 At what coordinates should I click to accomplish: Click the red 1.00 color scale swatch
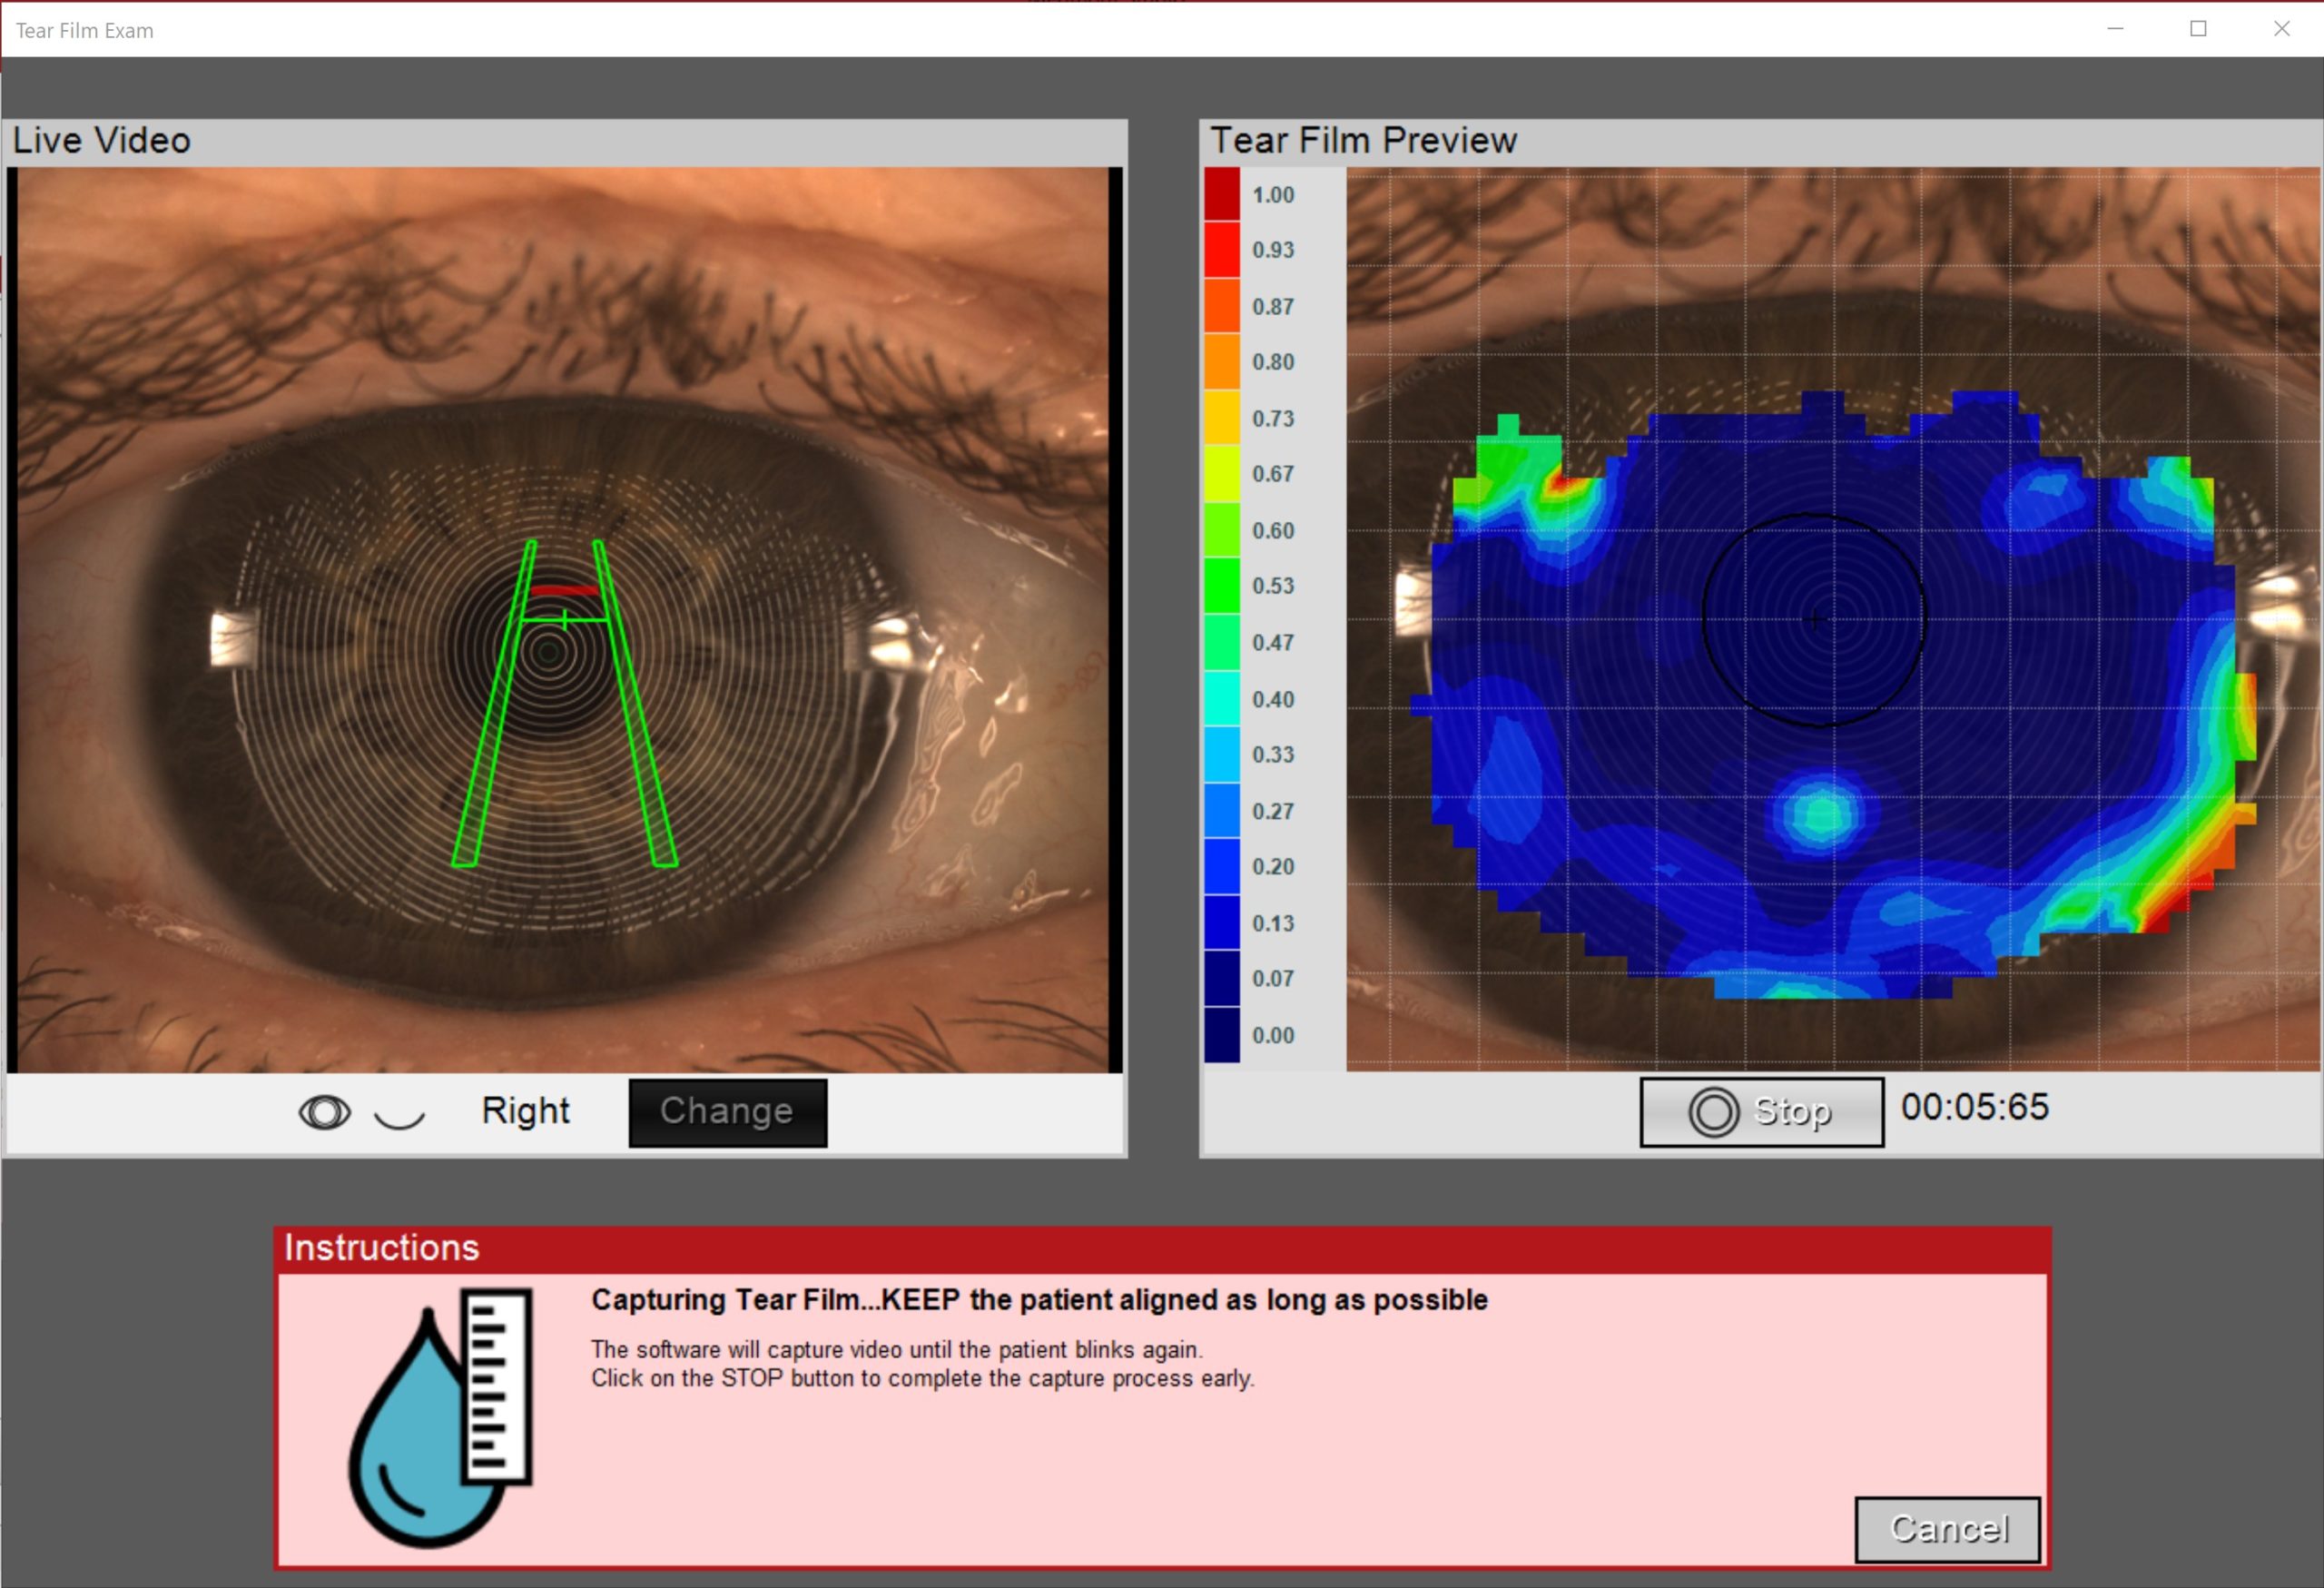point(1221,194)
